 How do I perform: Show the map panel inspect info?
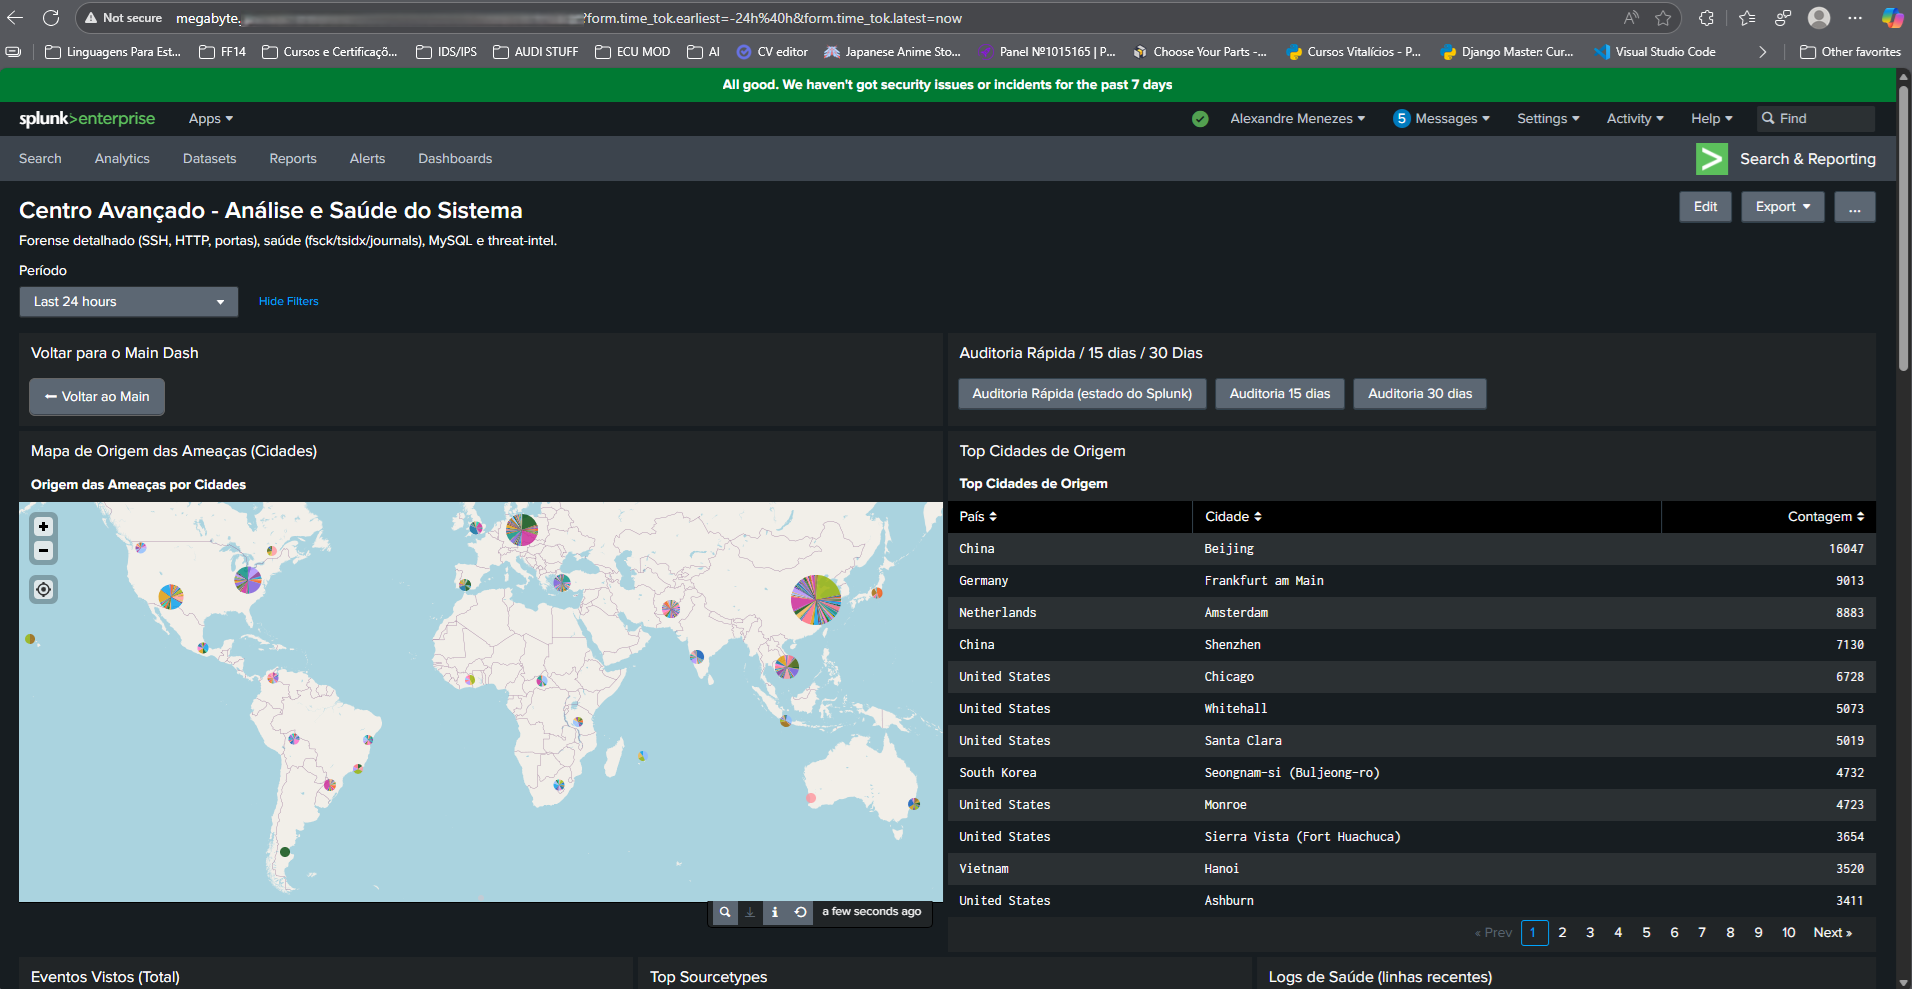click(774, 912)
